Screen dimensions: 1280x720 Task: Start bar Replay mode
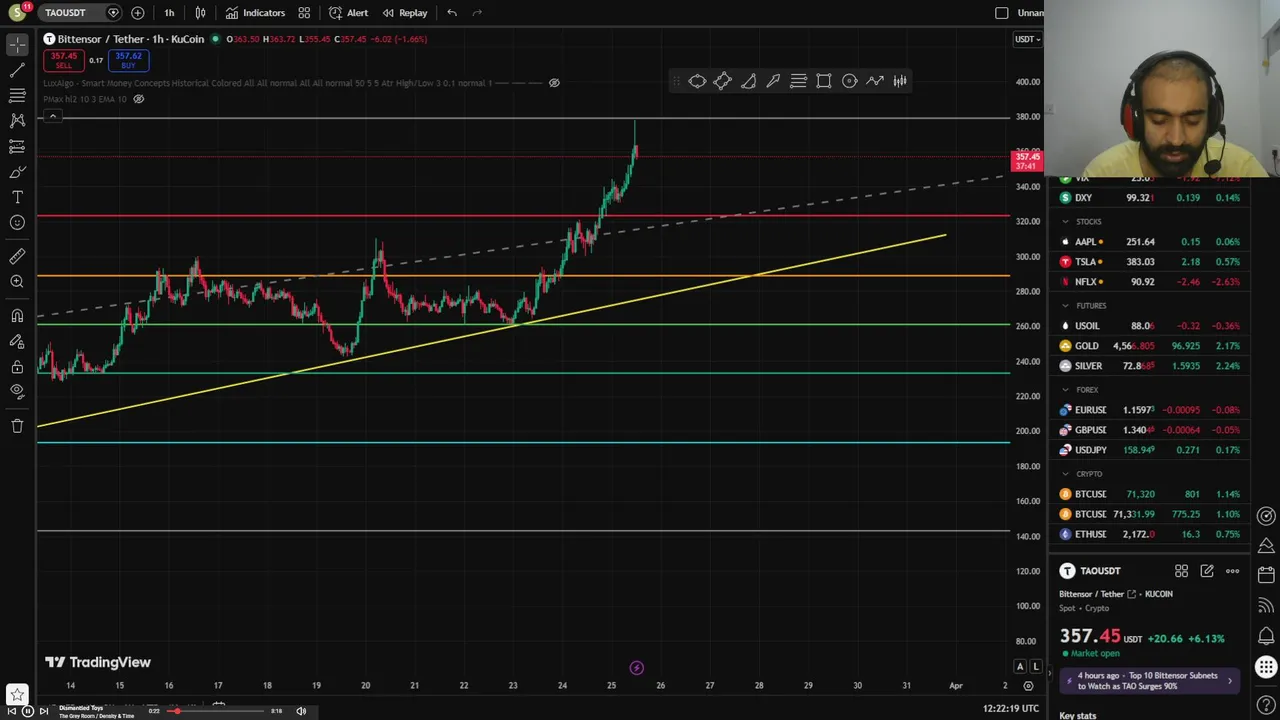coord(404,13)
